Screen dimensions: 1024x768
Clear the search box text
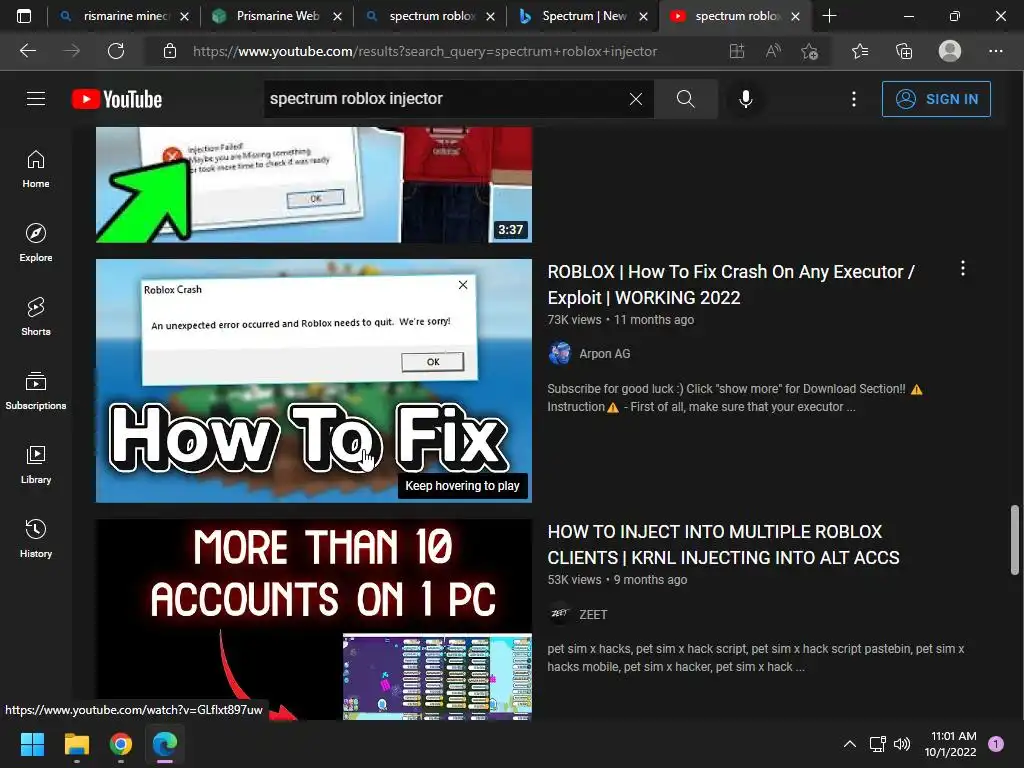click(635, 99)
